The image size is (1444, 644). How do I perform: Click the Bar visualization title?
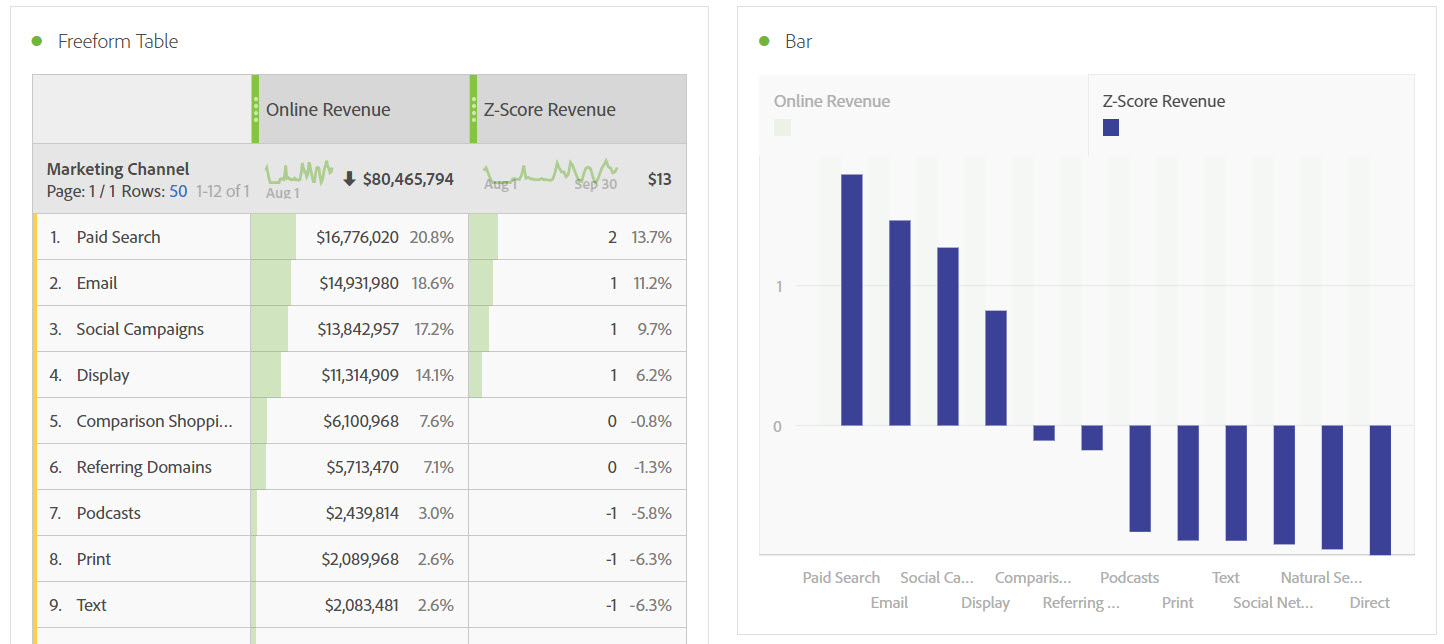click(x=799, y=41)
